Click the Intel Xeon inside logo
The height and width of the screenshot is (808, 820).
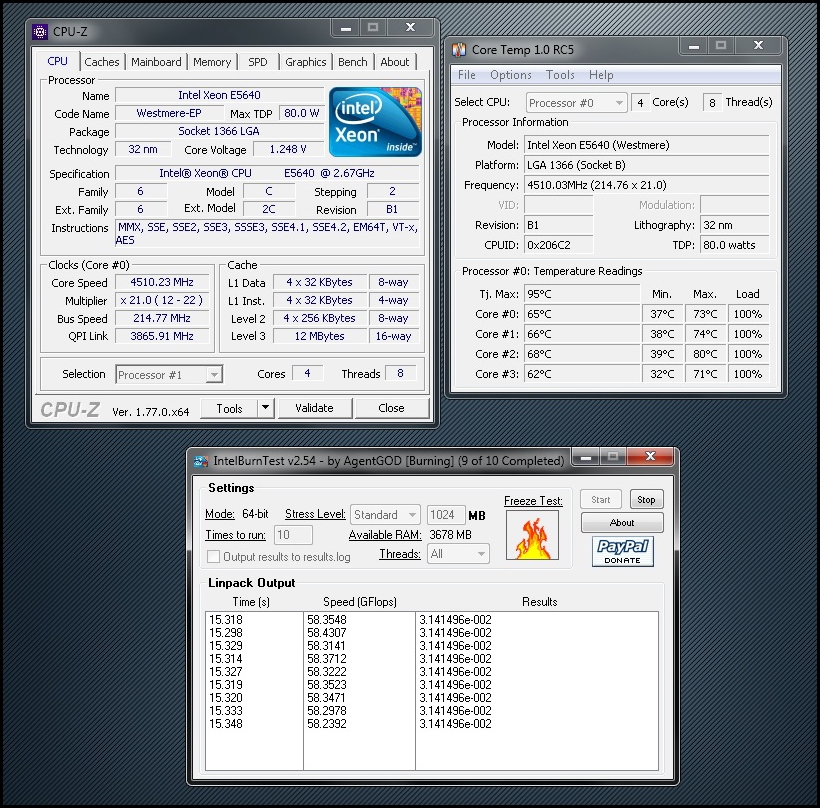[x=375, y=122]
